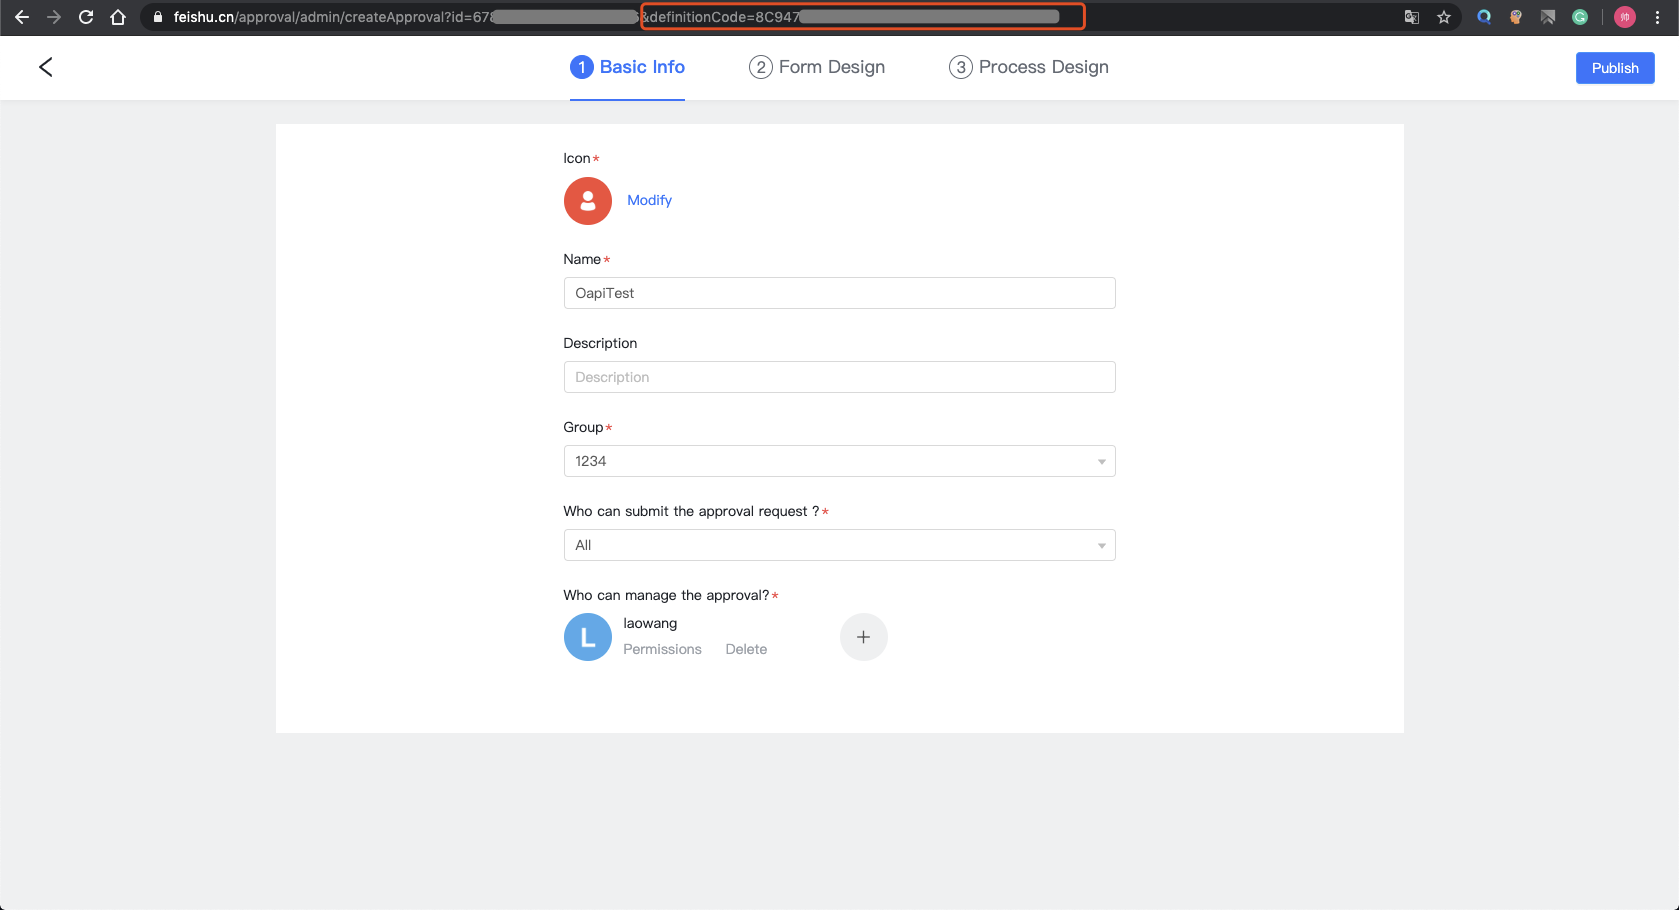Screen dimensions: 1679x910
Task: Open Chrome three-dot menu
Action: [1657, 17]
